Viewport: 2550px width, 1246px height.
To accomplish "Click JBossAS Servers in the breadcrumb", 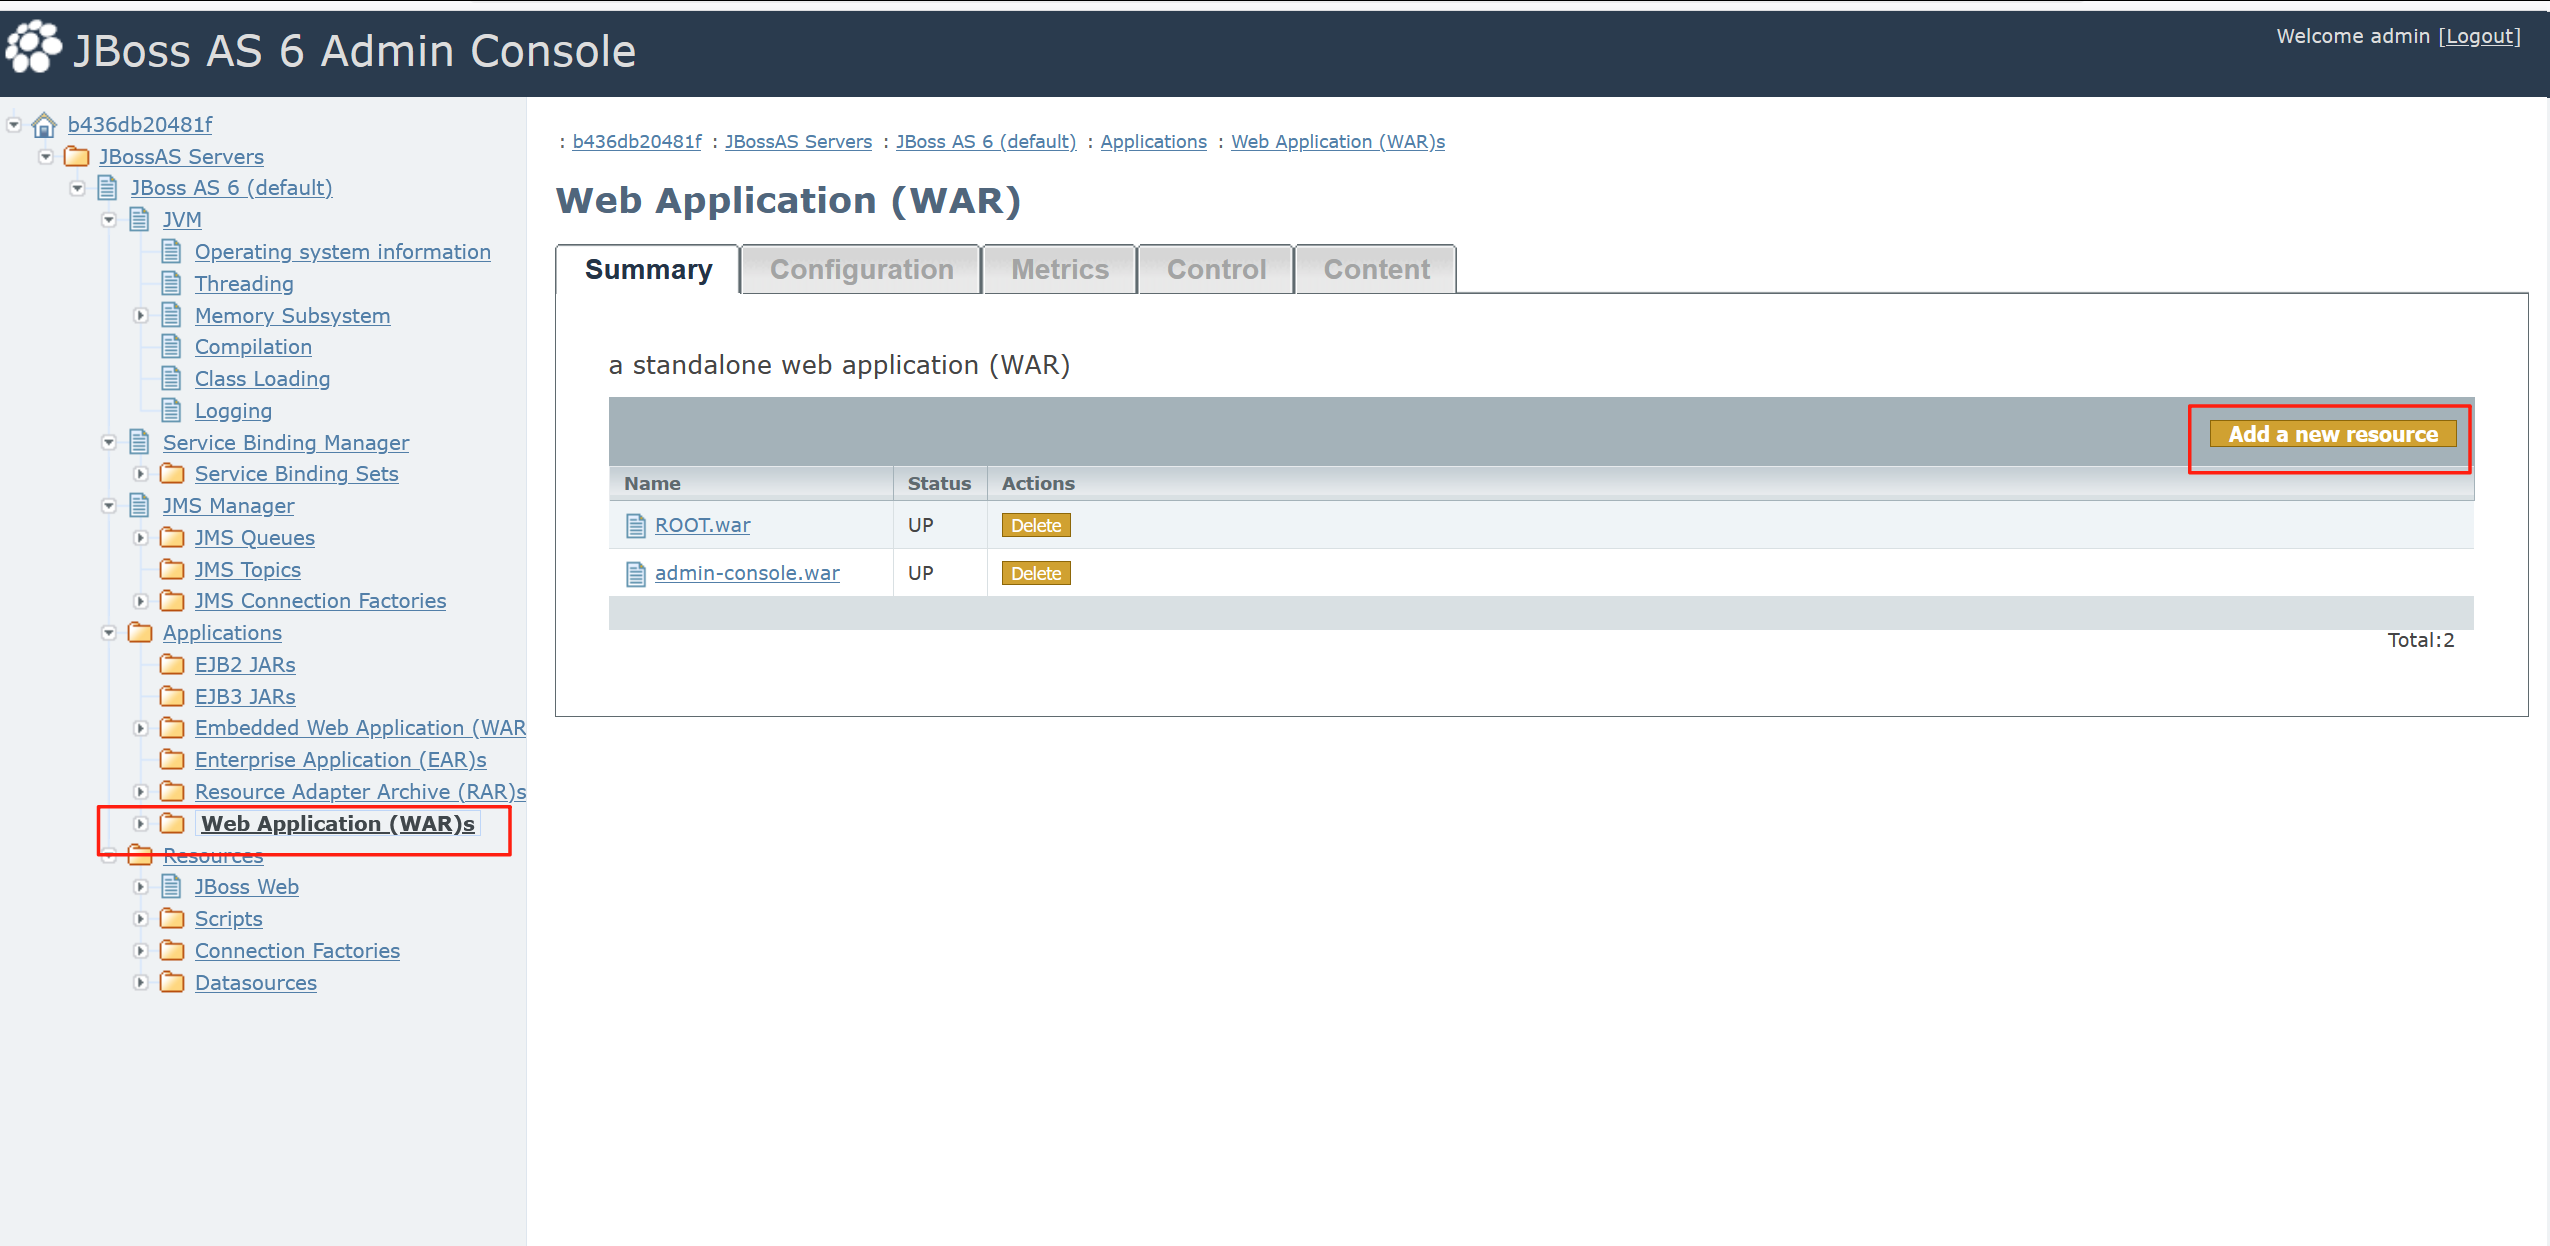I will click(x=798, y=141).
